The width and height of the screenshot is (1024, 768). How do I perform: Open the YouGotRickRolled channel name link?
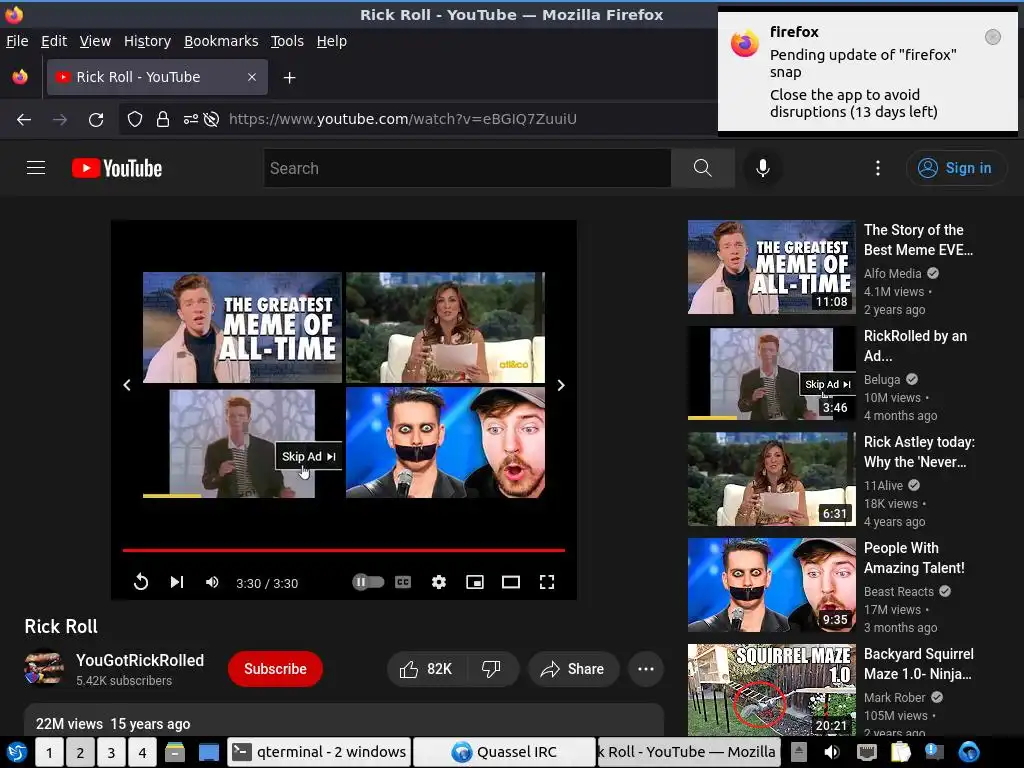click(x=140, y=660)
